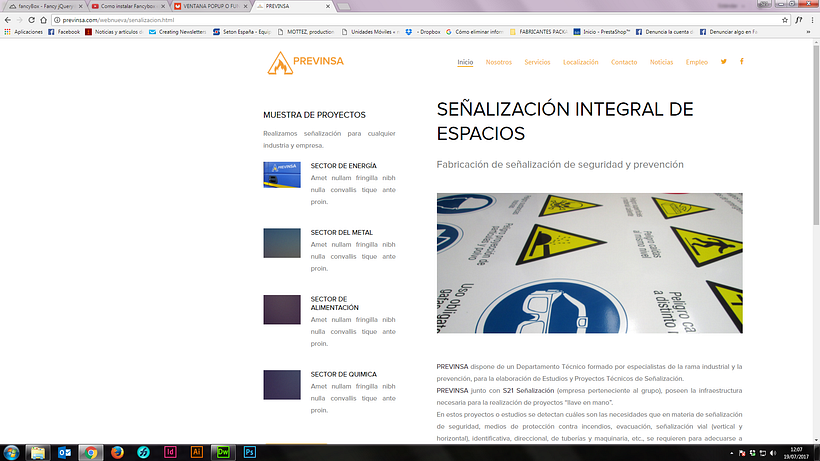Open the Twitter icon in site header

pyautogui.click(x=724, y=62)
